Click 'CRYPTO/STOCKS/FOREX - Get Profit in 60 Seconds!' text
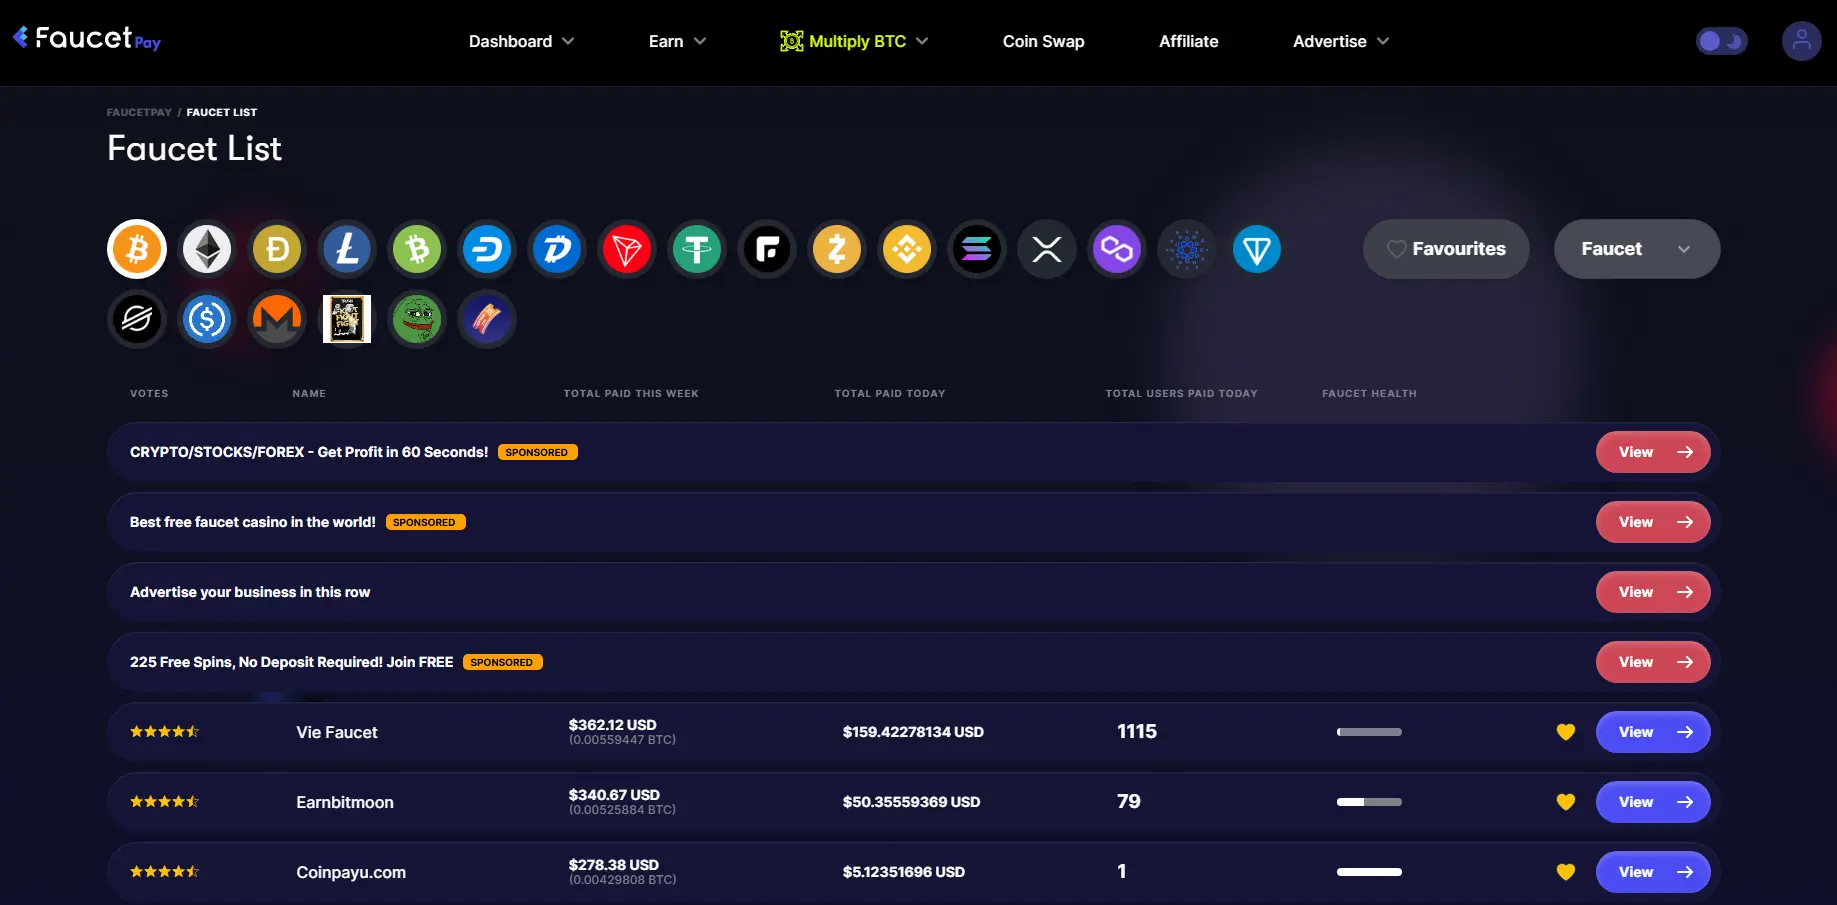 coord(309,452)
